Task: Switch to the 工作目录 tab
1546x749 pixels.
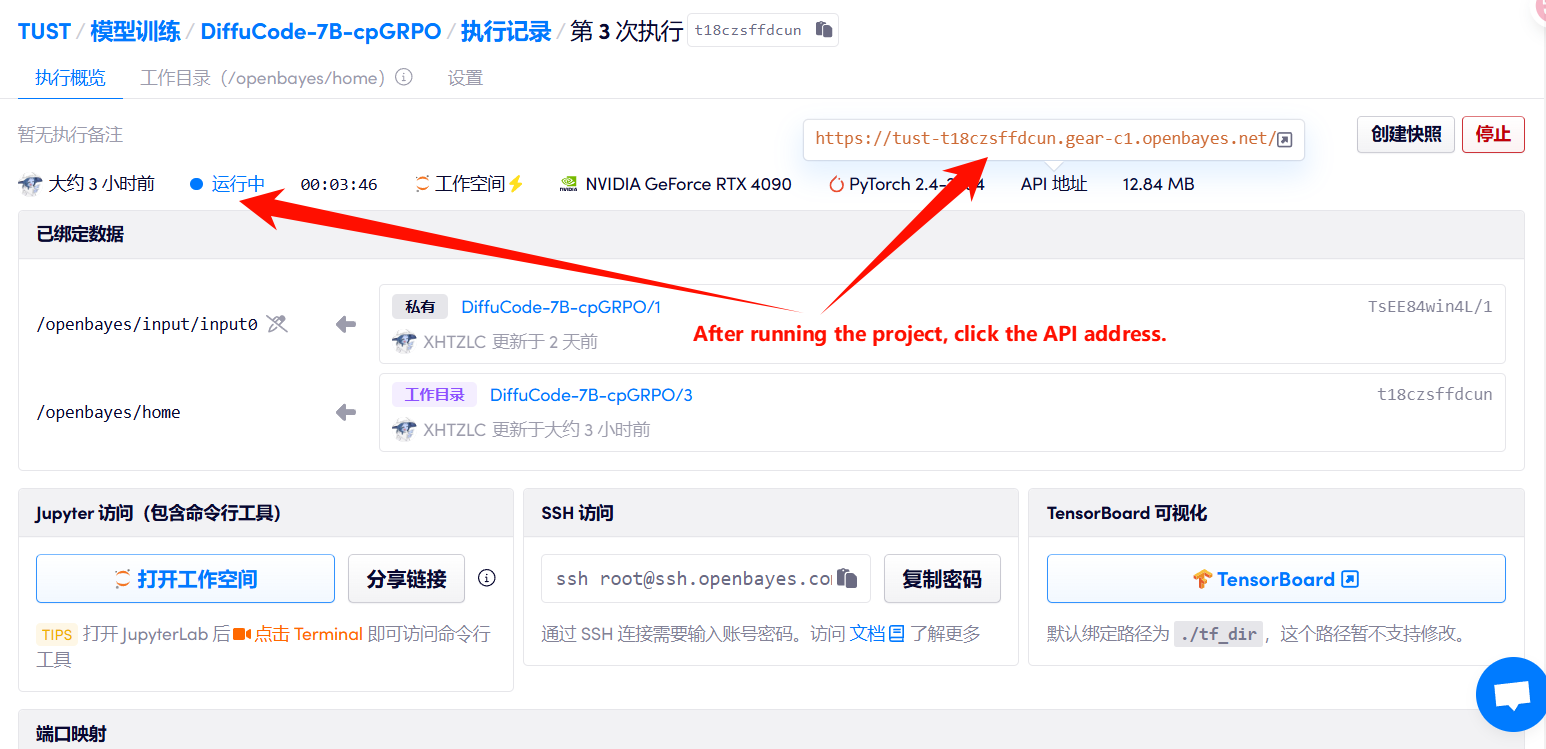Action: point(262,78)
